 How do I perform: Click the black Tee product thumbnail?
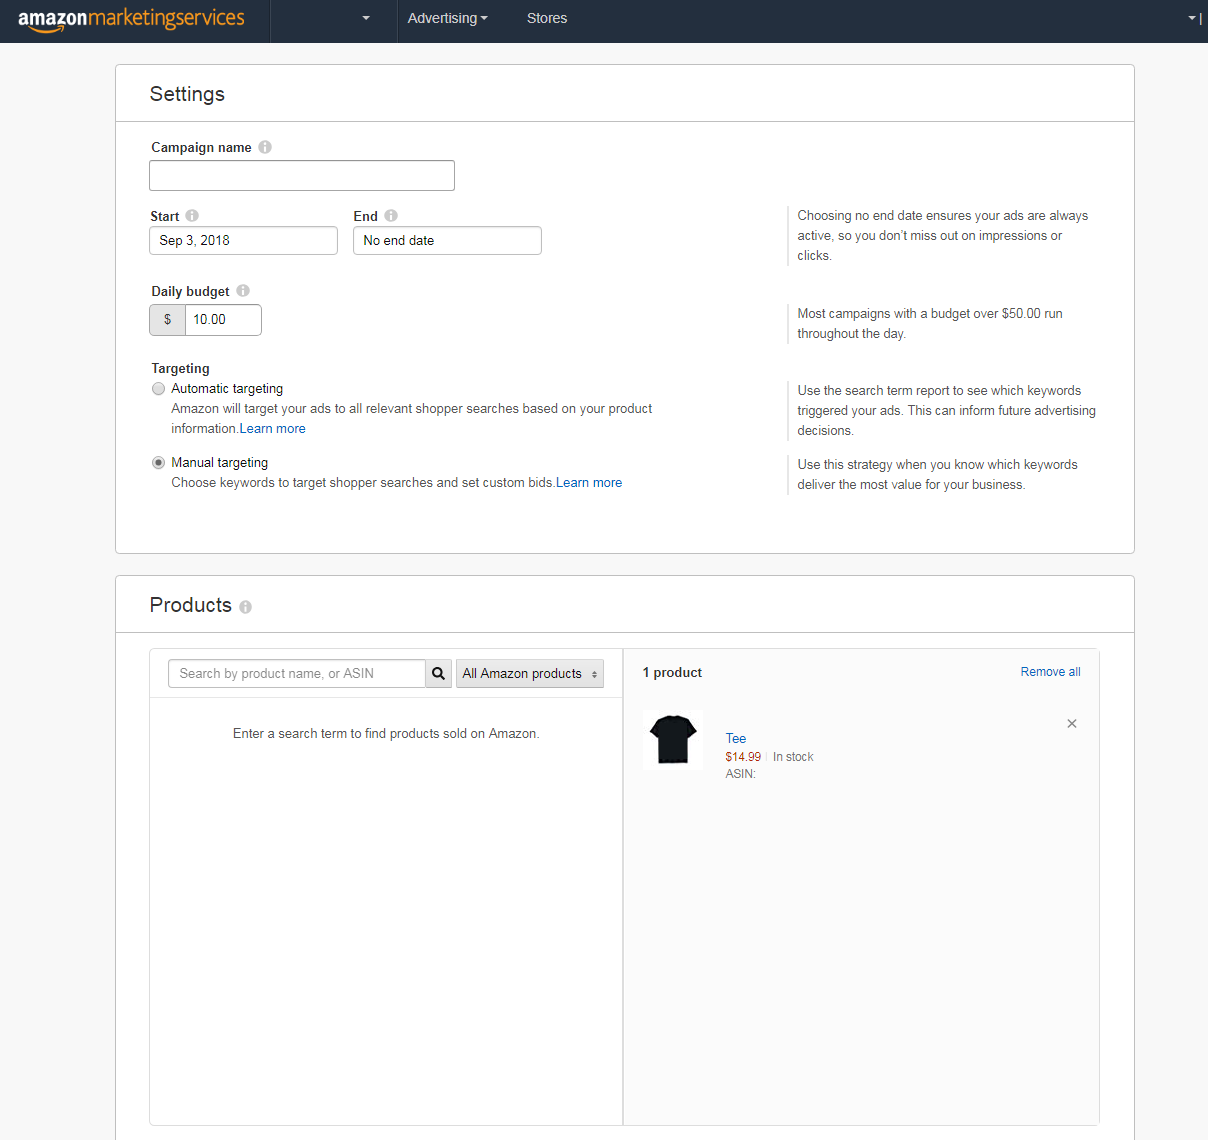[x=673, y=740]
